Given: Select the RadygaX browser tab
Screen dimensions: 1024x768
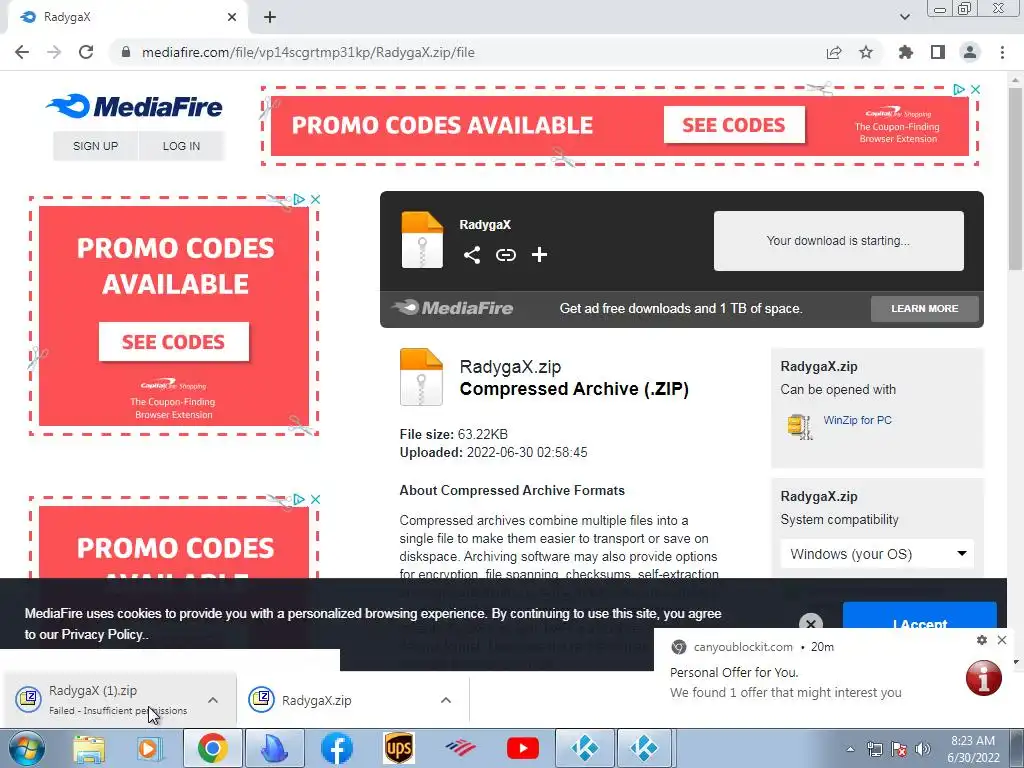Looking at the screenshot, I should tap(127, 18).
